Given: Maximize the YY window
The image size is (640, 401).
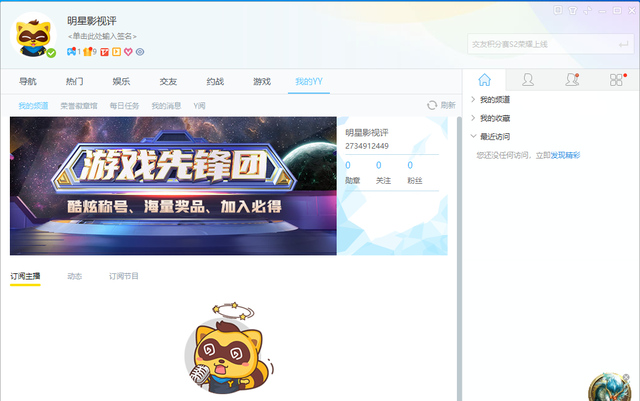Looking at the screenshot, I should pos(617,11).
